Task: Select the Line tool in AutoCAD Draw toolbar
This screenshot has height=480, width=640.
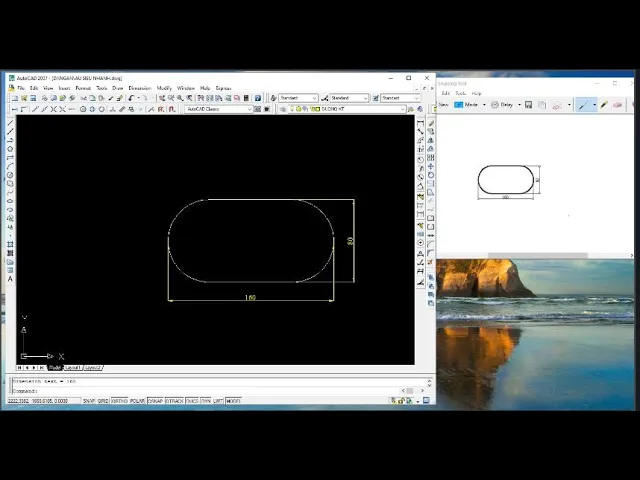Action: (10, 123)
